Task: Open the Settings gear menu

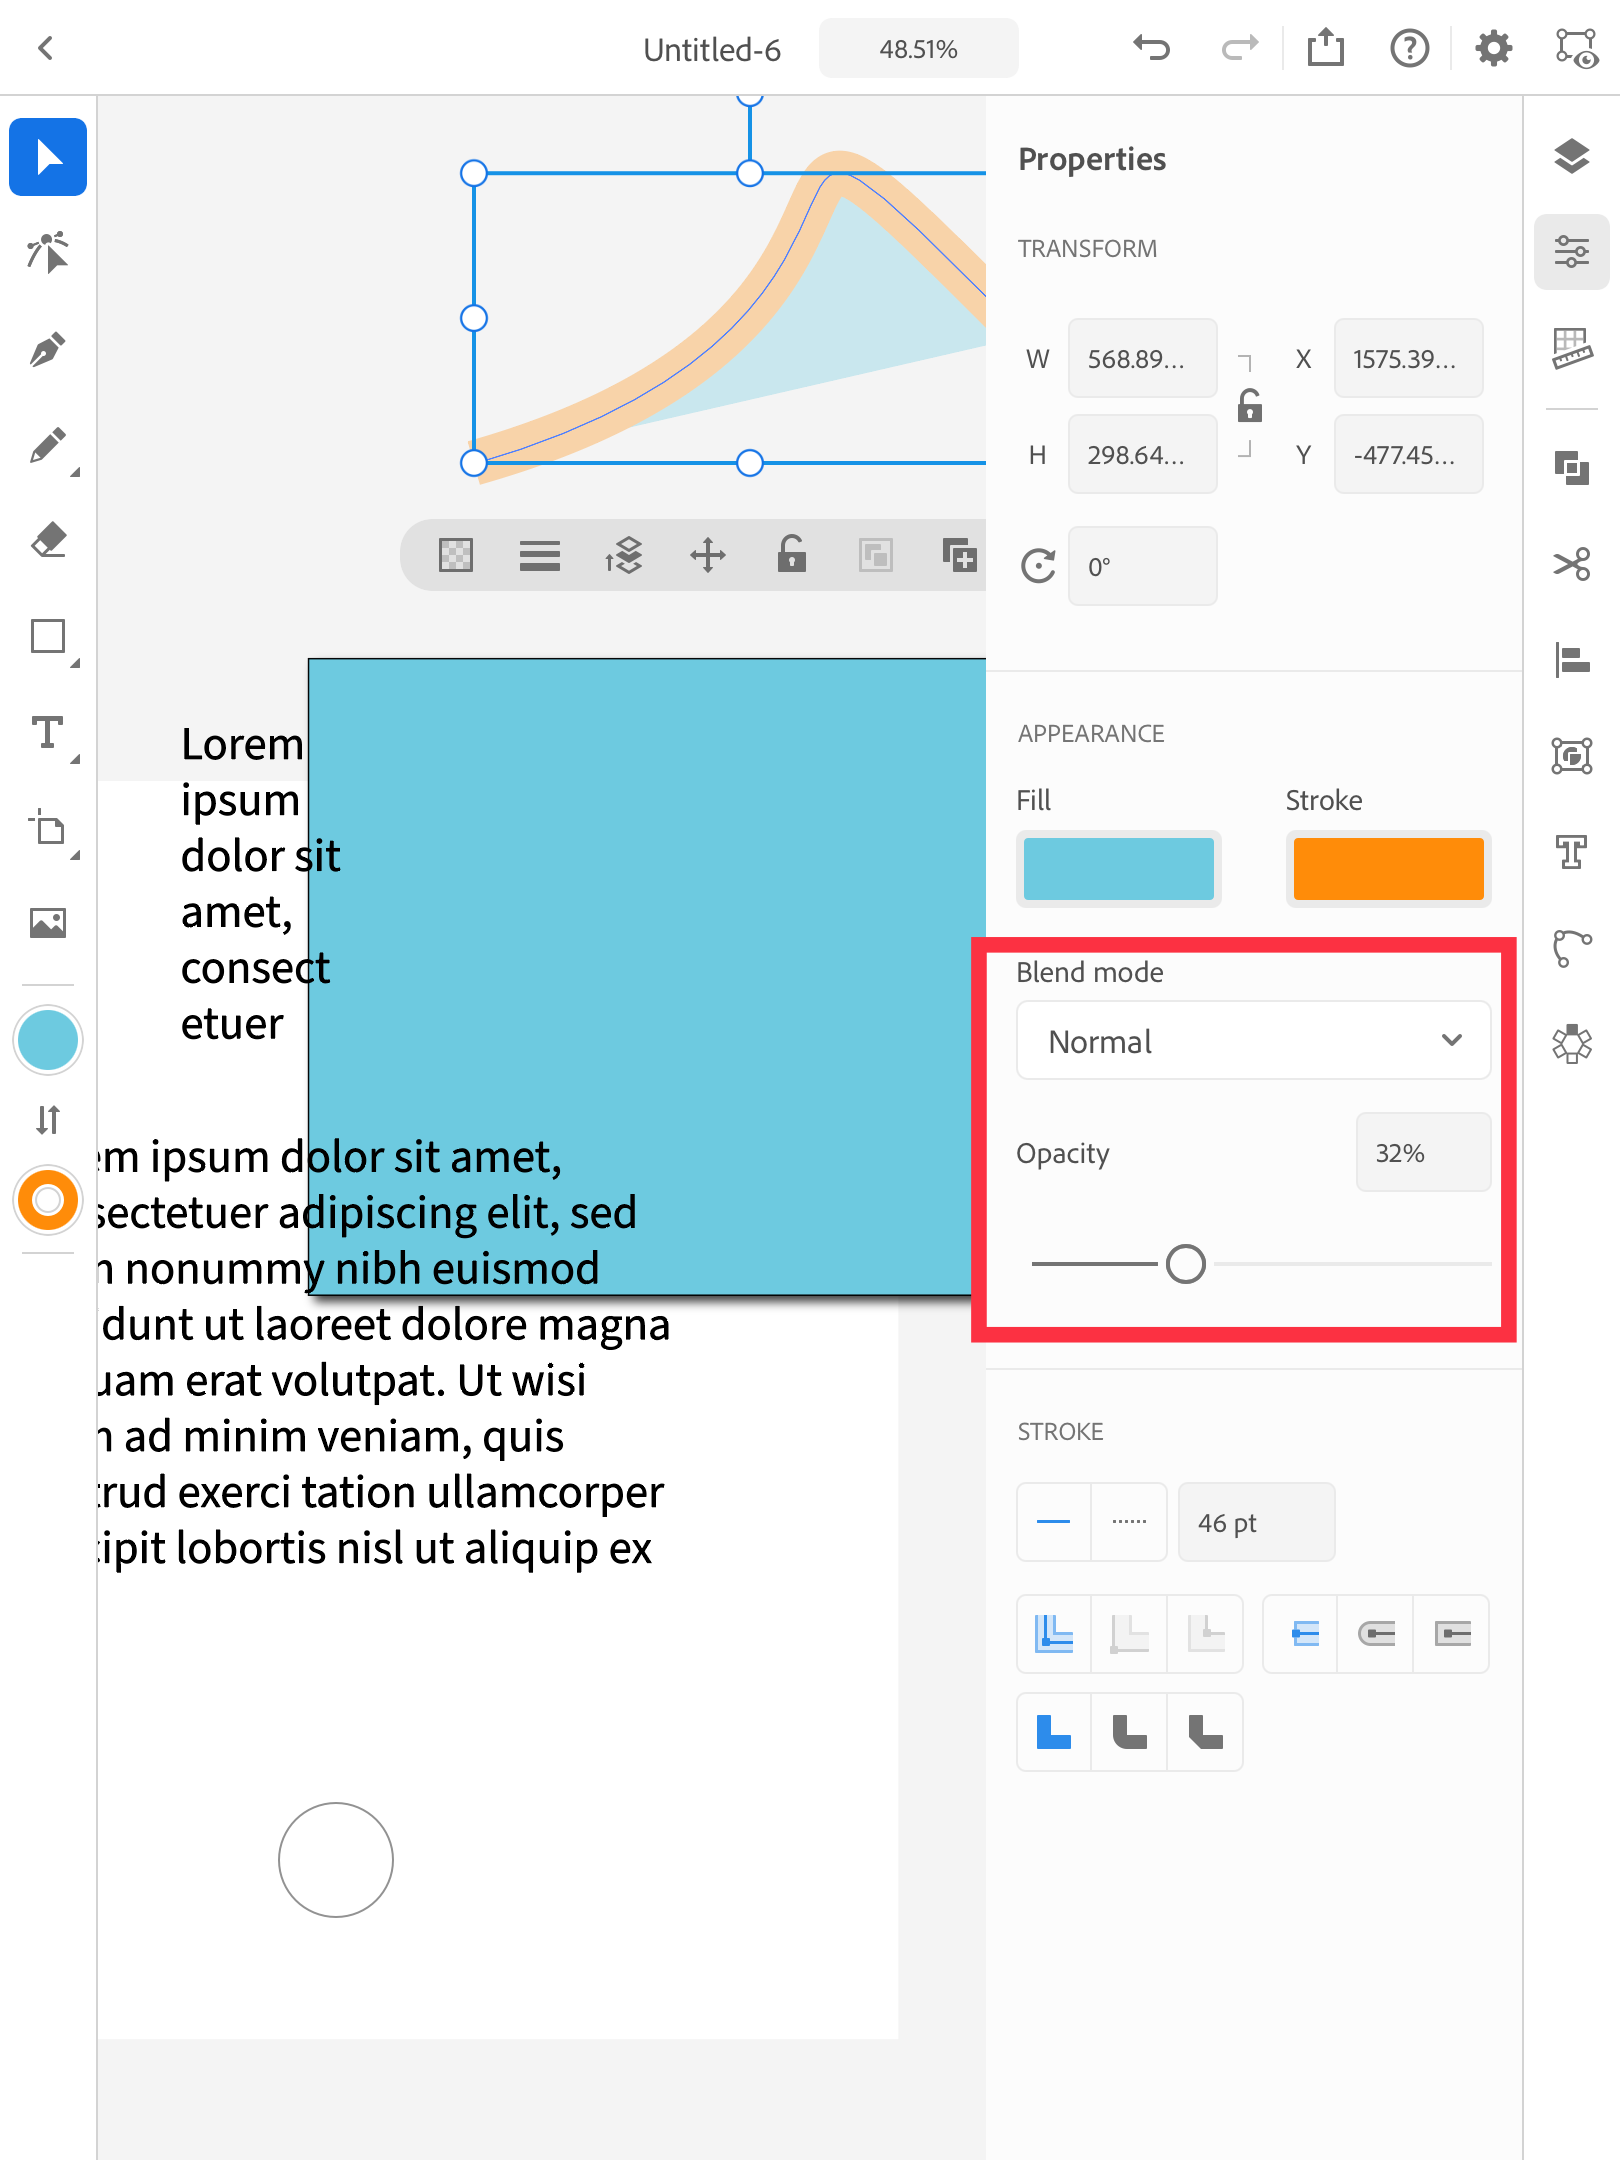Action: coord(1493,47)
